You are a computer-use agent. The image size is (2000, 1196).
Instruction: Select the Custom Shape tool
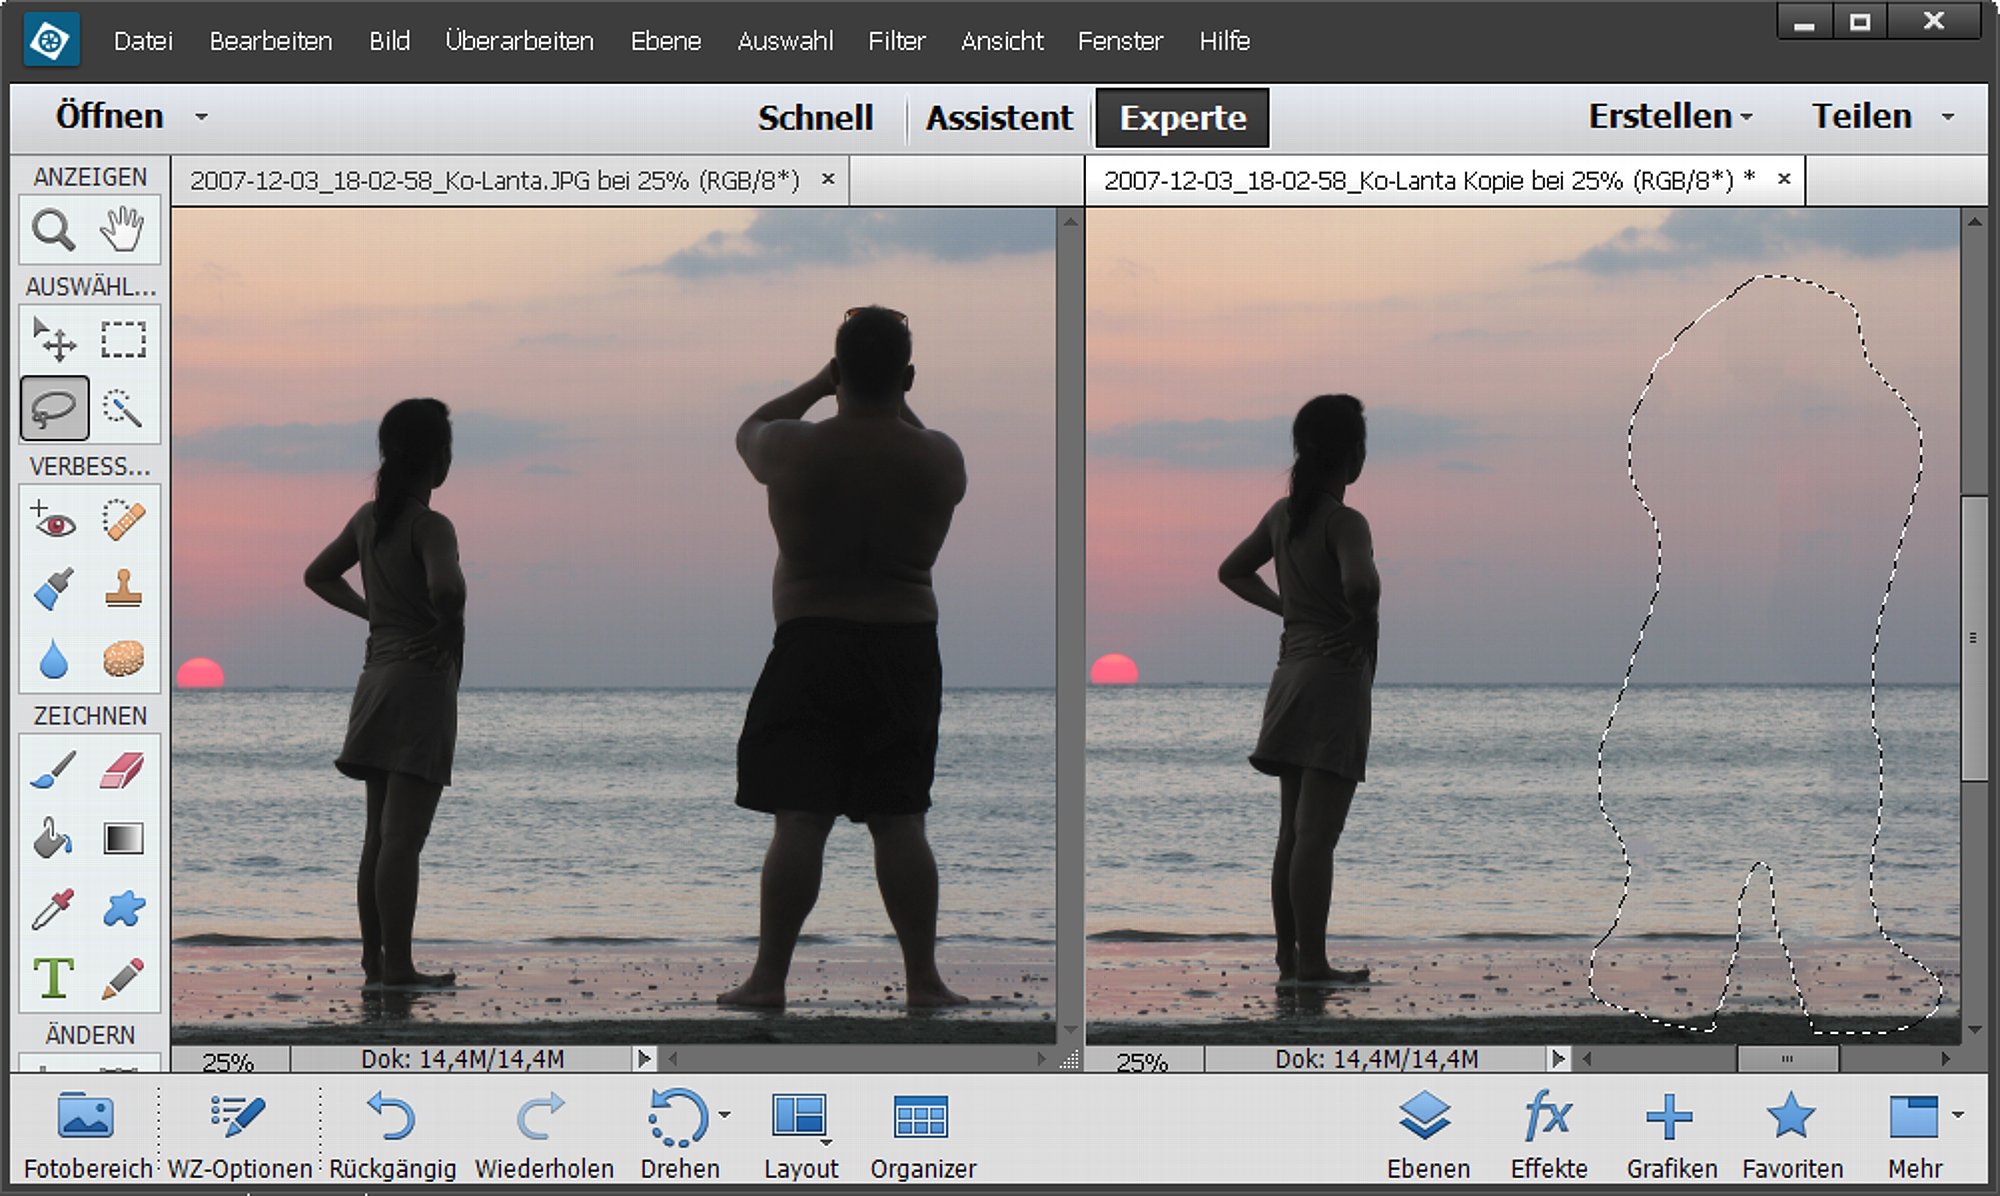pos(122,908)
